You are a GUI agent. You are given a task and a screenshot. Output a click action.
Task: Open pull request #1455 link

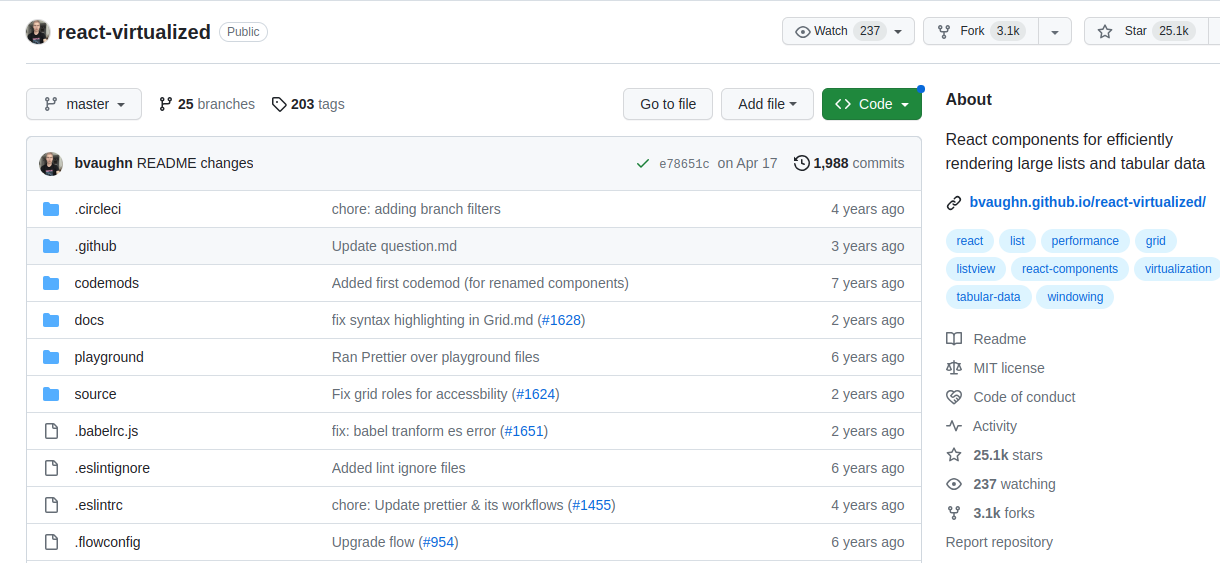coord(592,505)
